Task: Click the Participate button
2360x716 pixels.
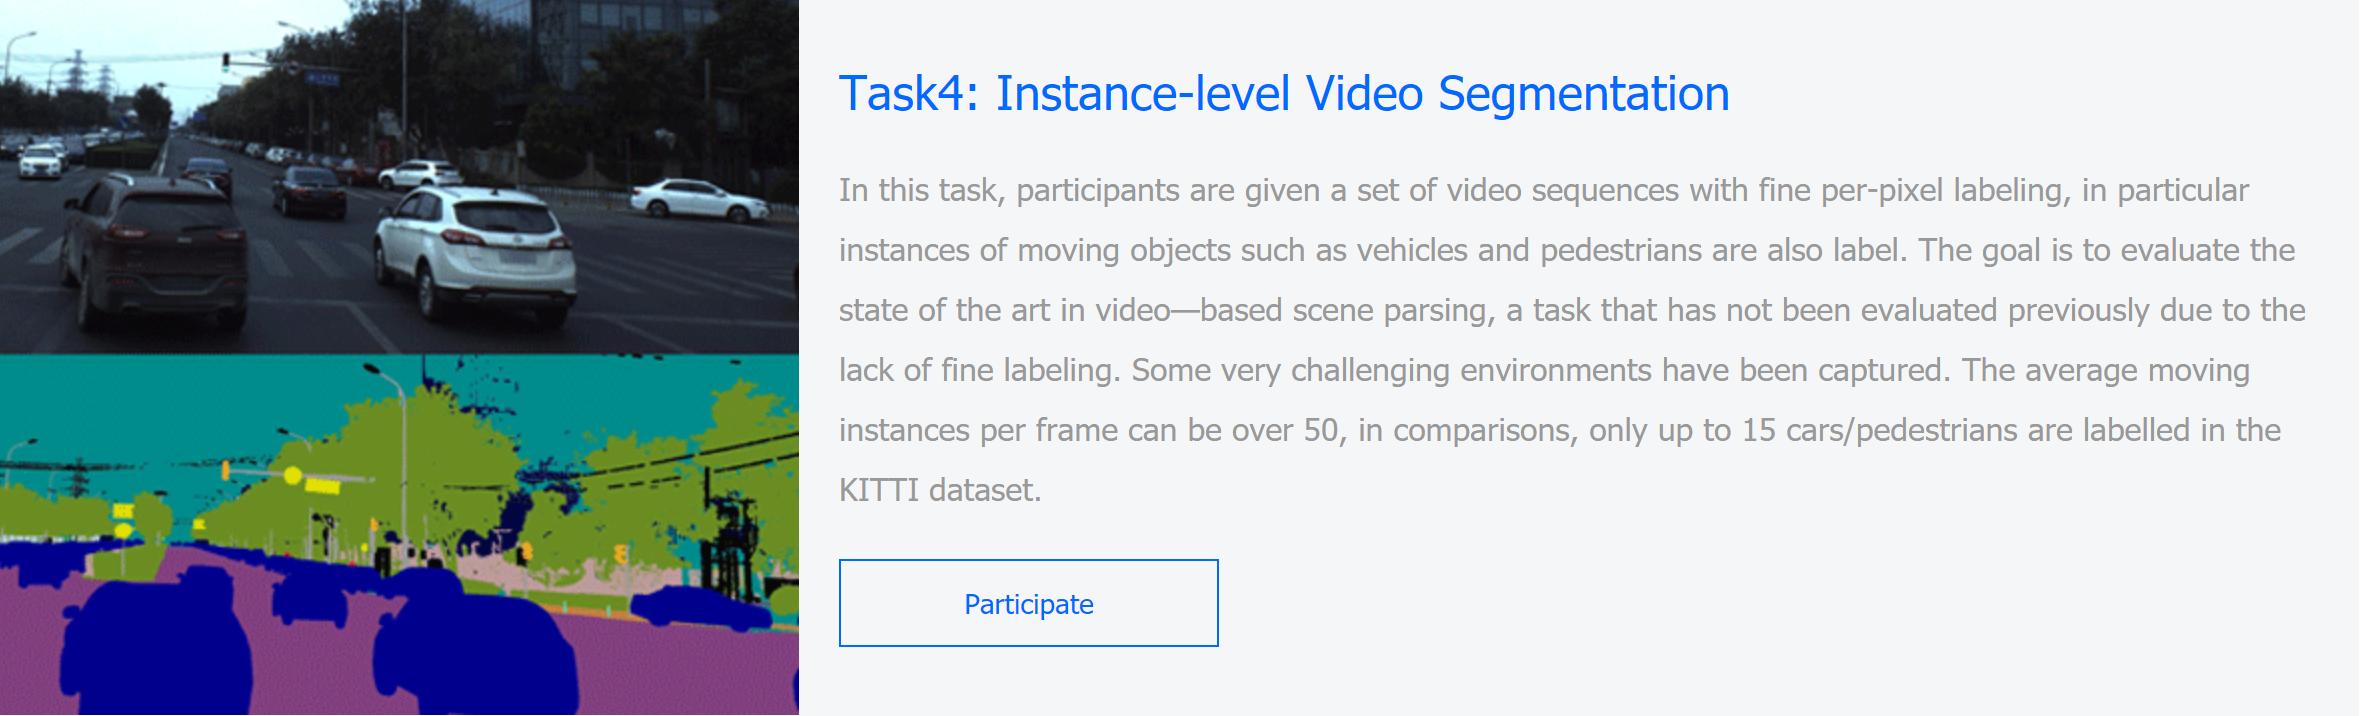Action: [x=1028, y=603]
